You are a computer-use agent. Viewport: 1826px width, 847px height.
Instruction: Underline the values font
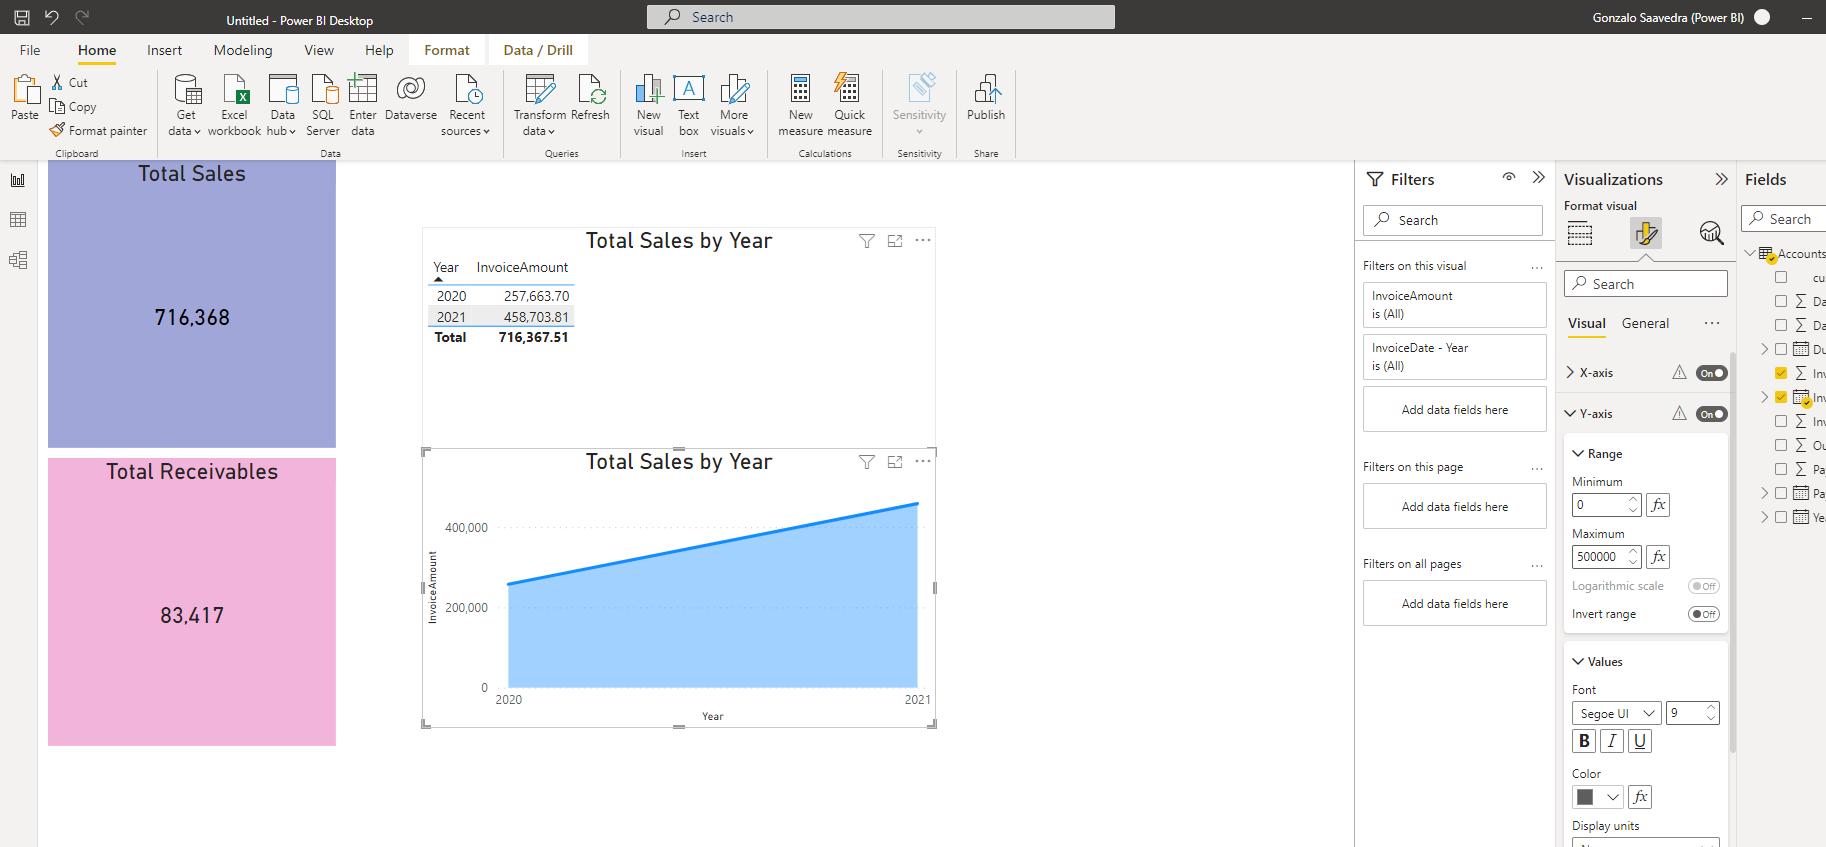[1640, 741]
